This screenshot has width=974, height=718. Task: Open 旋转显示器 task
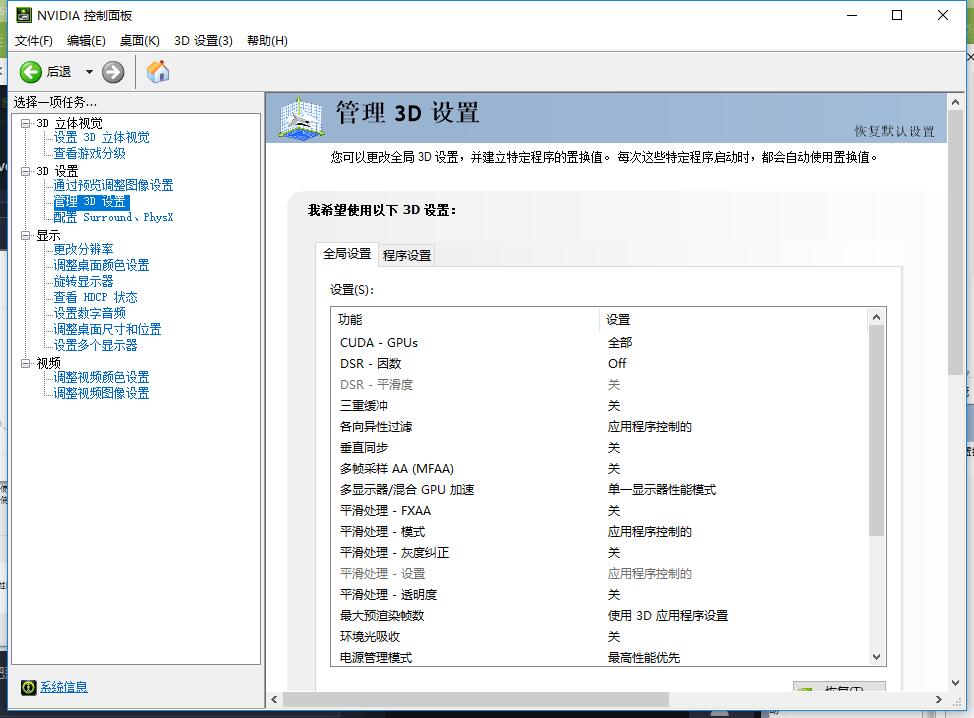83,281
